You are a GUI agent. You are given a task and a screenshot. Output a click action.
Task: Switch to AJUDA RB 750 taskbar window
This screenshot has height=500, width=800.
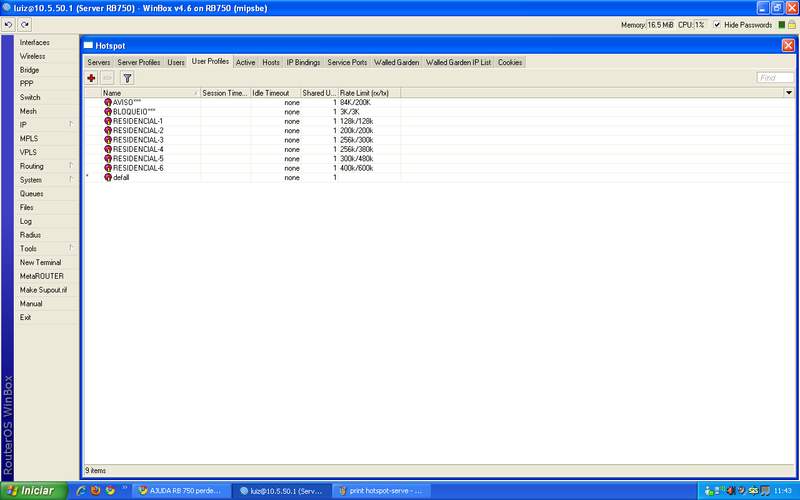coord(180,491)
